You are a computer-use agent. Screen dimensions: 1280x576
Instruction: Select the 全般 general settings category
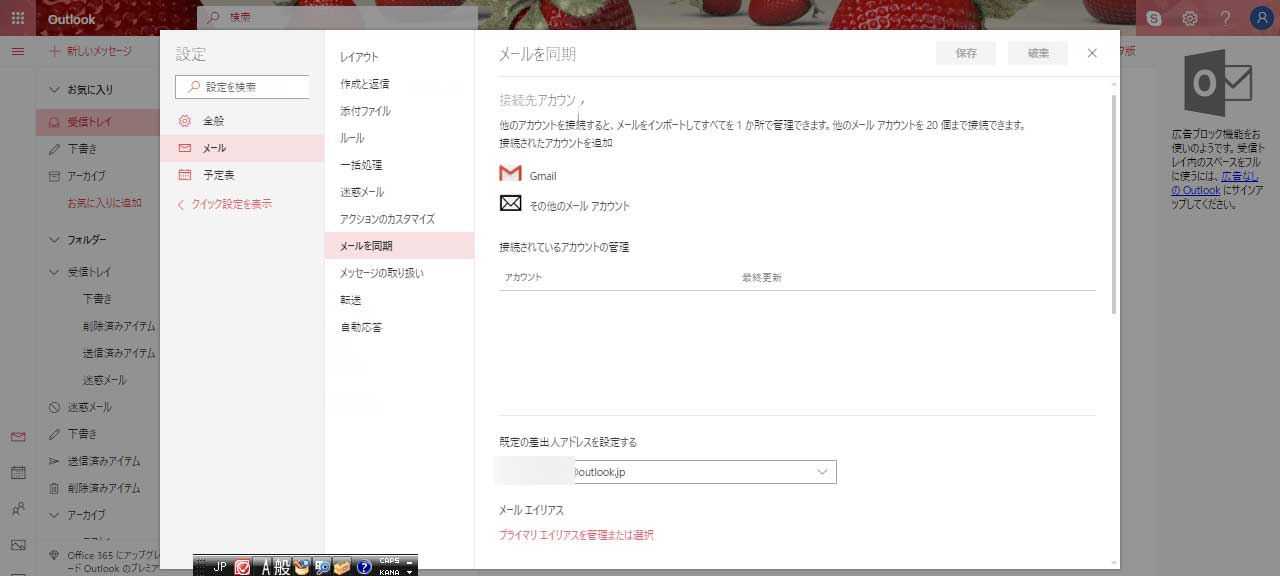click(214, 121)
